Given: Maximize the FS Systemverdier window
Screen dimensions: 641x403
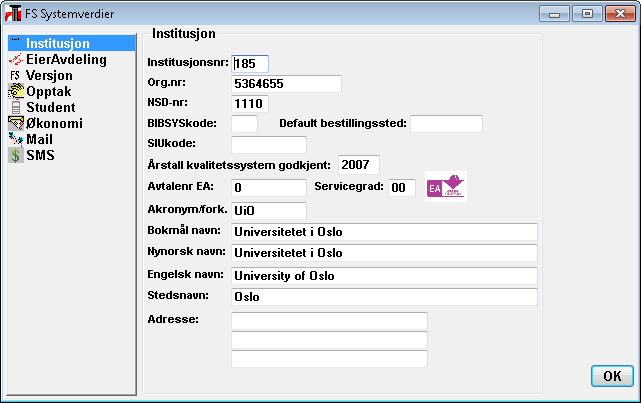Looking at the screenshot, I should point(587,14).
